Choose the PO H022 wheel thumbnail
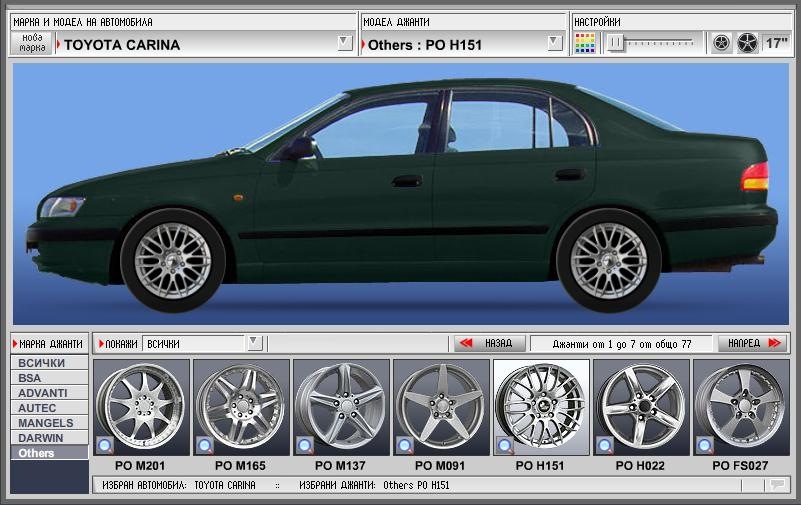 (641, 407)
